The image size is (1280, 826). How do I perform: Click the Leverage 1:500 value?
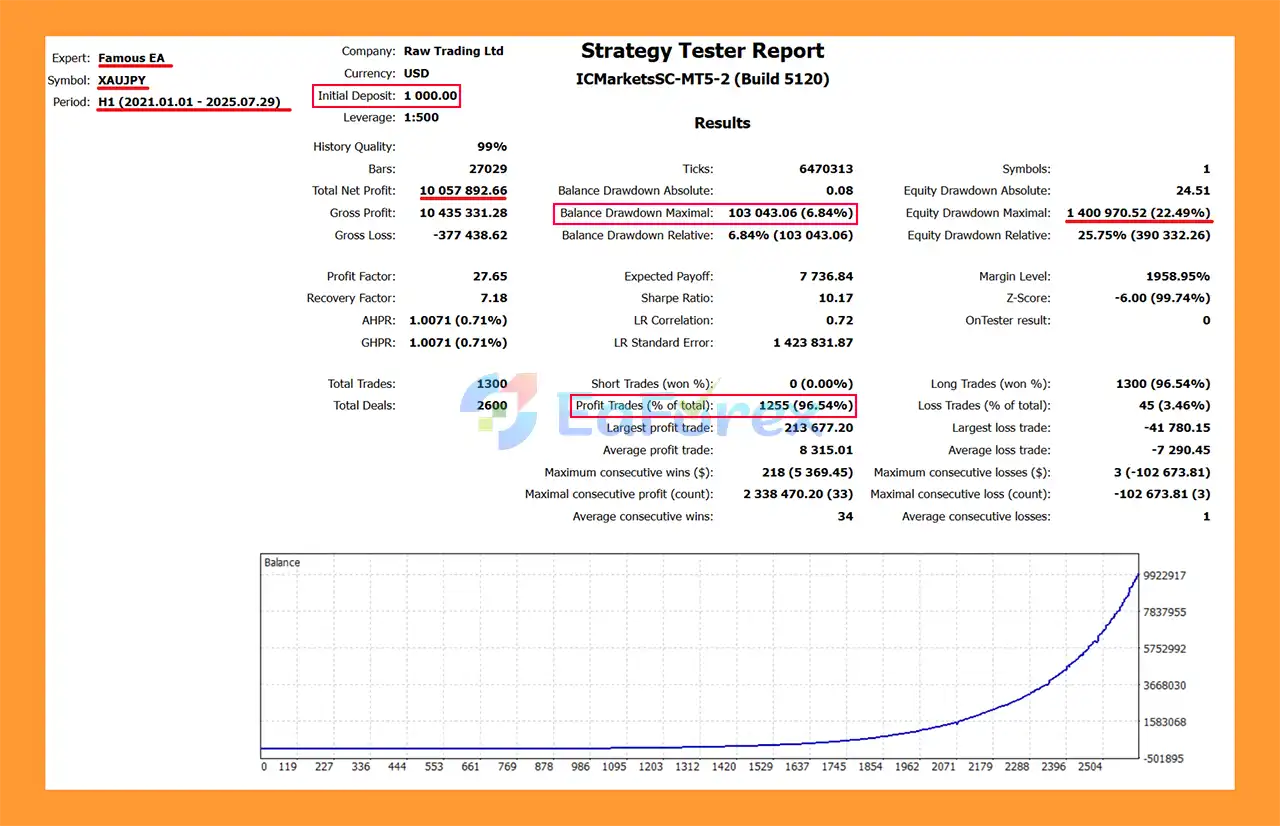421,117
